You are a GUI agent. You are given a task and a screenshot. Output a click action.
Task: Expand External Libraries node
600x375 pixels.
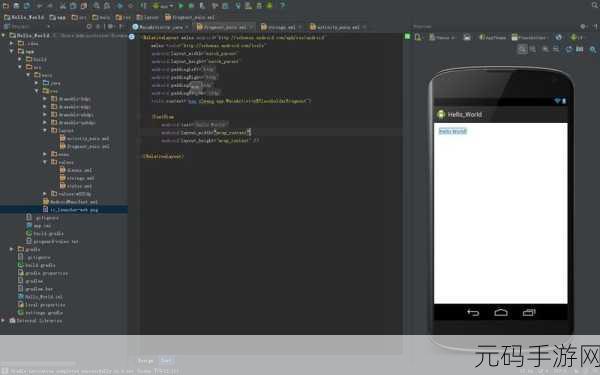pos(3,321)
